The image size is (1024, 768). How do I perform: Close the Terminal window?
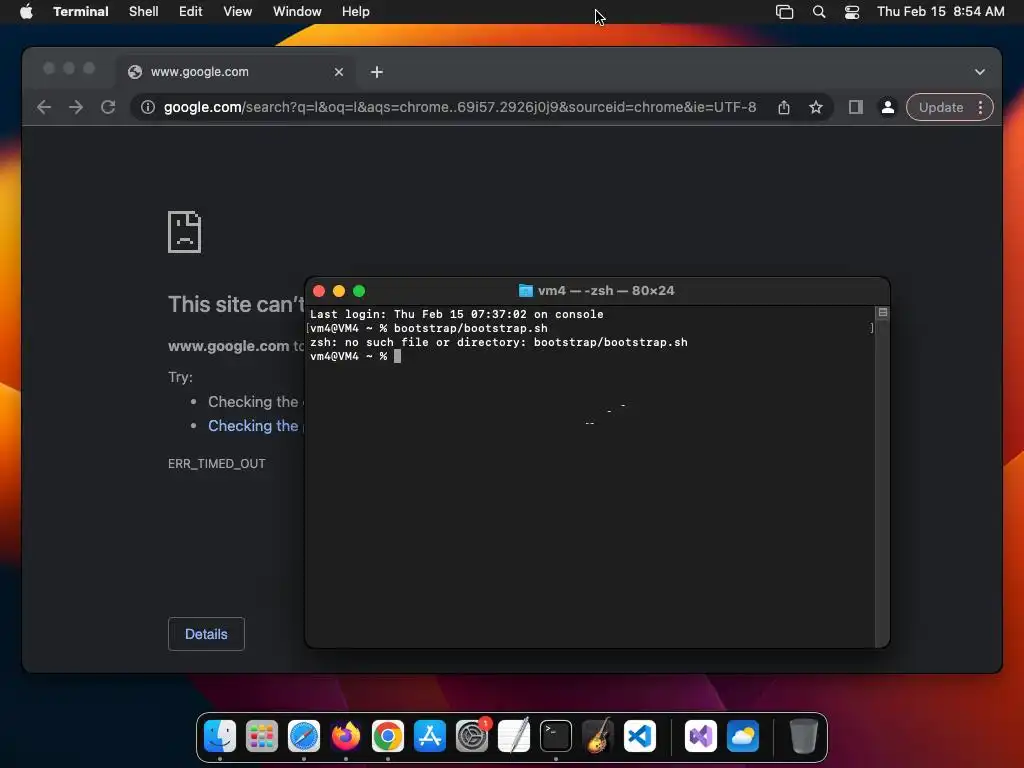pos(319,291)
